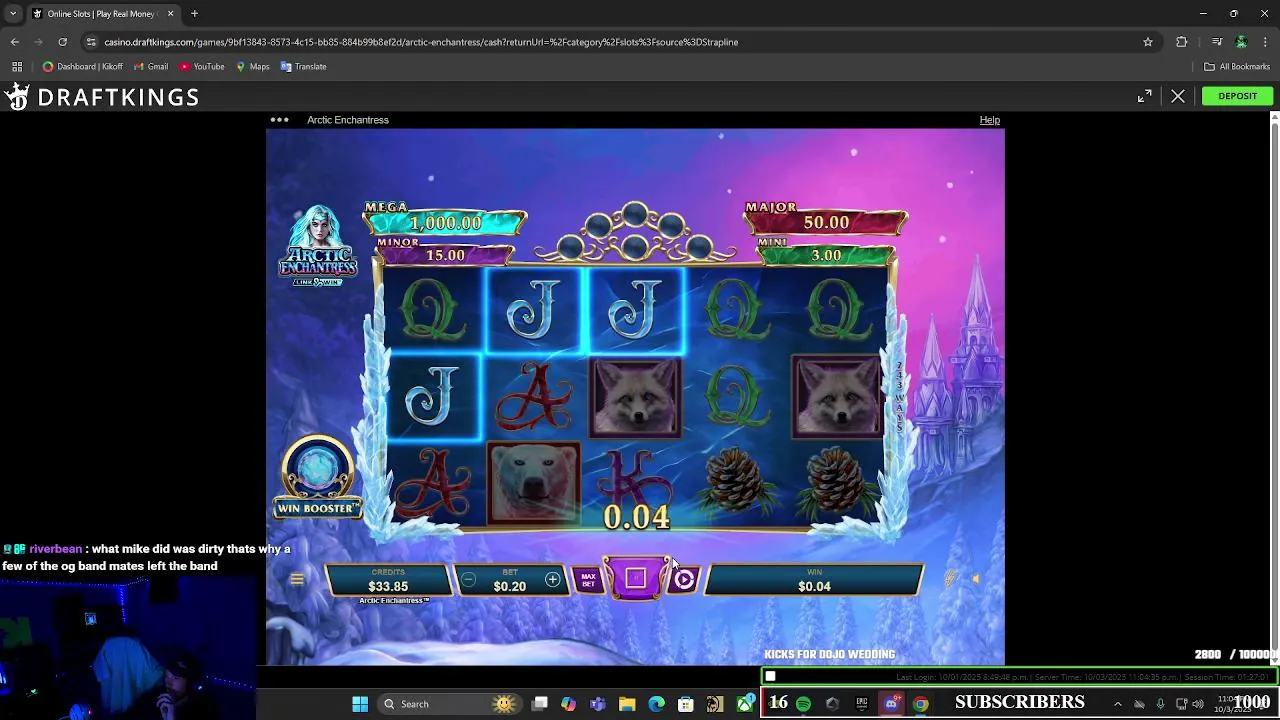View site information icon in address bar
This screenshot has width=1280, height=720.
[x=91, y=42]
